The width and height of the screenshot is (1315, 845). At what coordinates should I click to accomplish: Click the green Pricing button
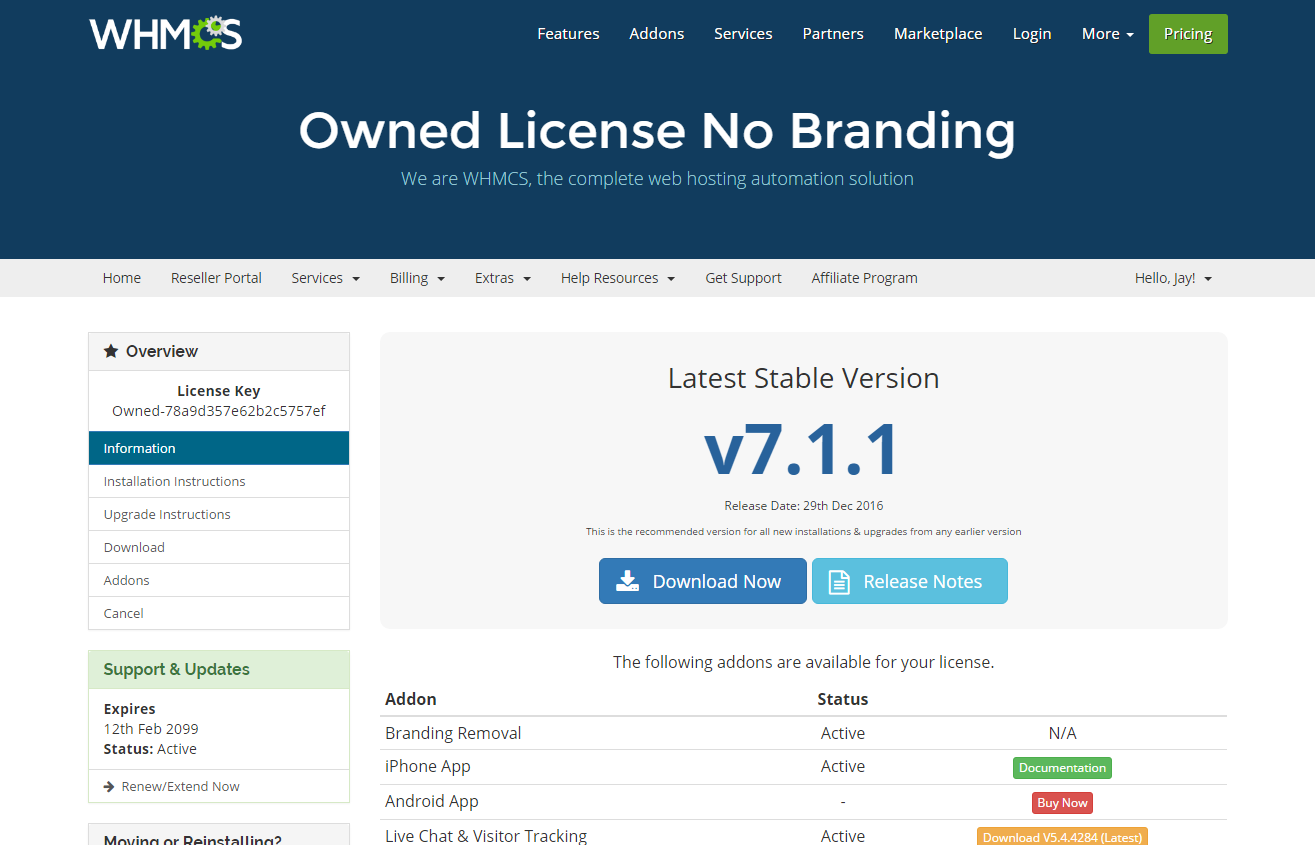[x=1188, y=34]
